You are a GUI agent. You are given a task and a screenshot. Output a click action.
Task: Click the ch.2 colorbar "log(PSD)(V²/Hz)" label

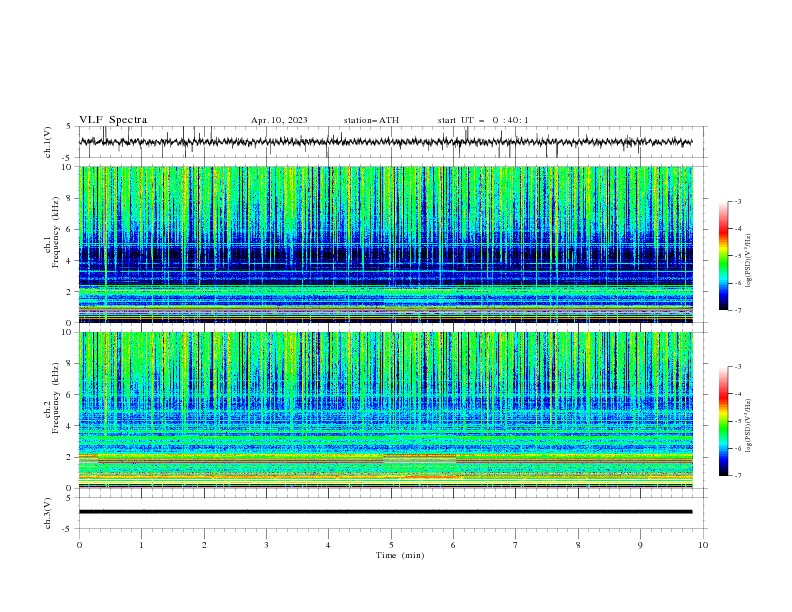coord(749,426)
